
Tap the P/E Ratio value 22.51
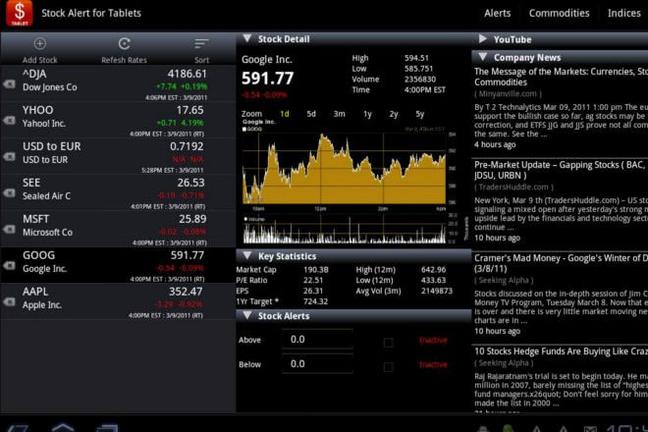tap(313, 280)
